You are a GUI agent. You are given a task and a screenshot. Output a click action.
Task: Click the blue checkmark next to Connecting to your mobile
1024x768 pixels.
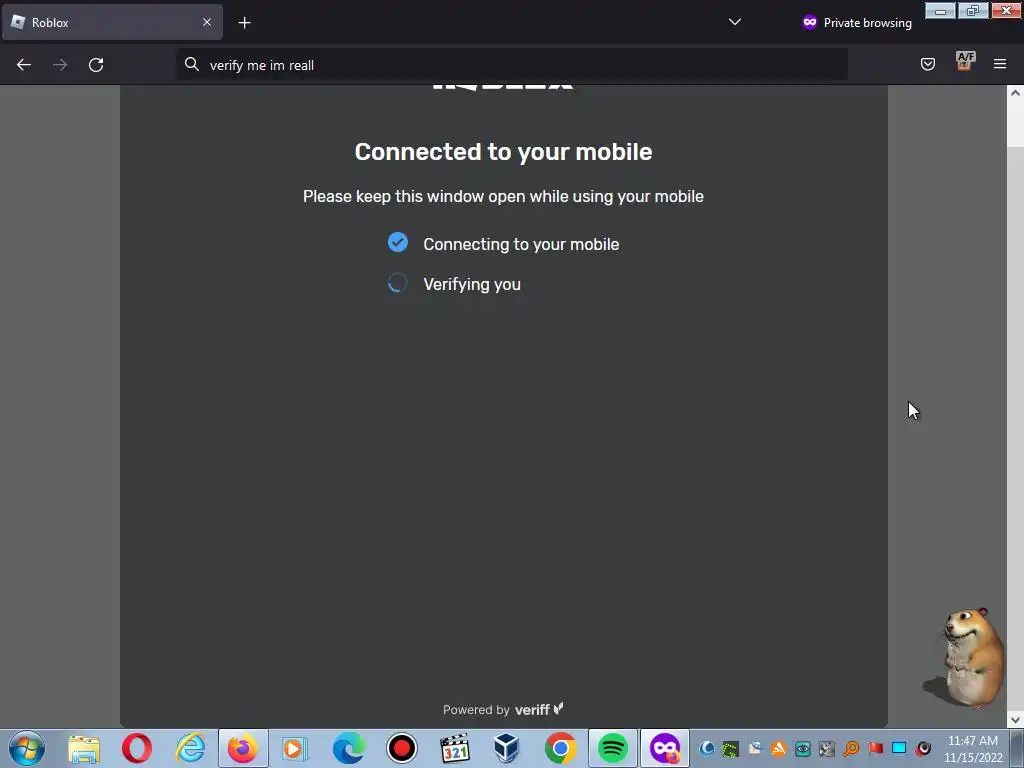point(398,242)
